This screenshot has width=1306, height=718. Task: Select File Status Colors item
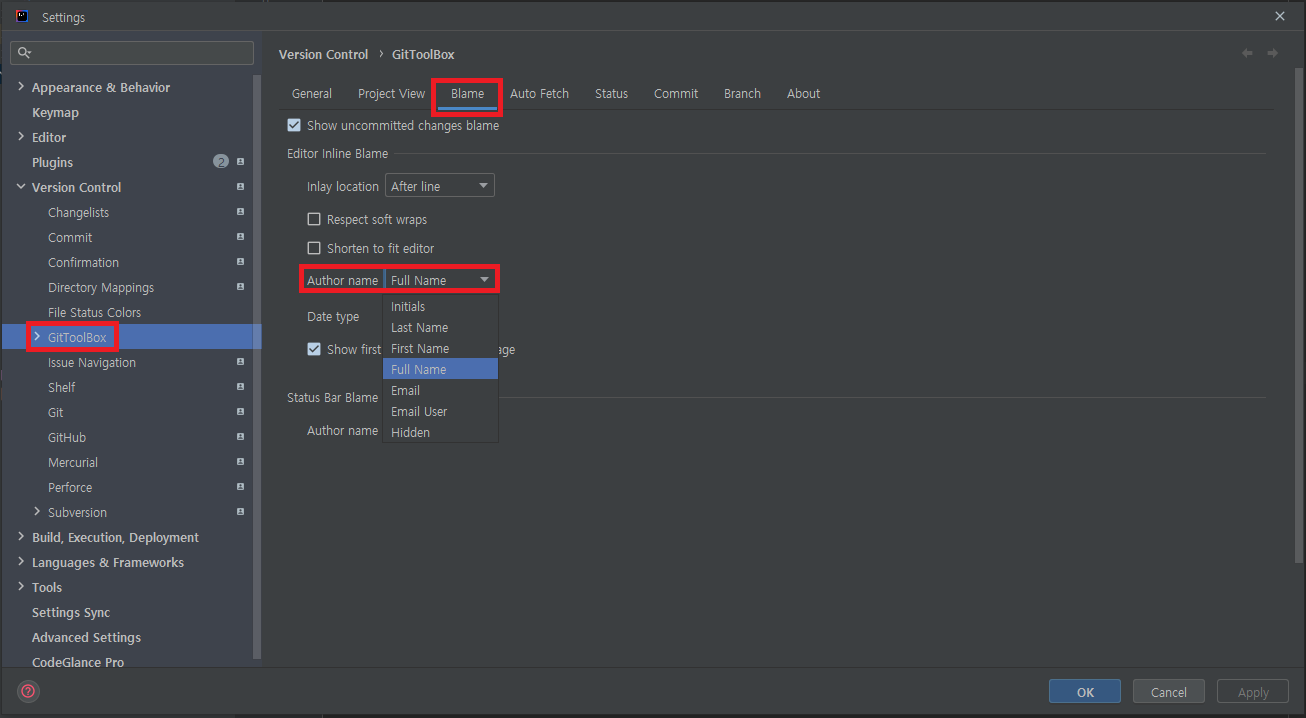click(94, 312)
